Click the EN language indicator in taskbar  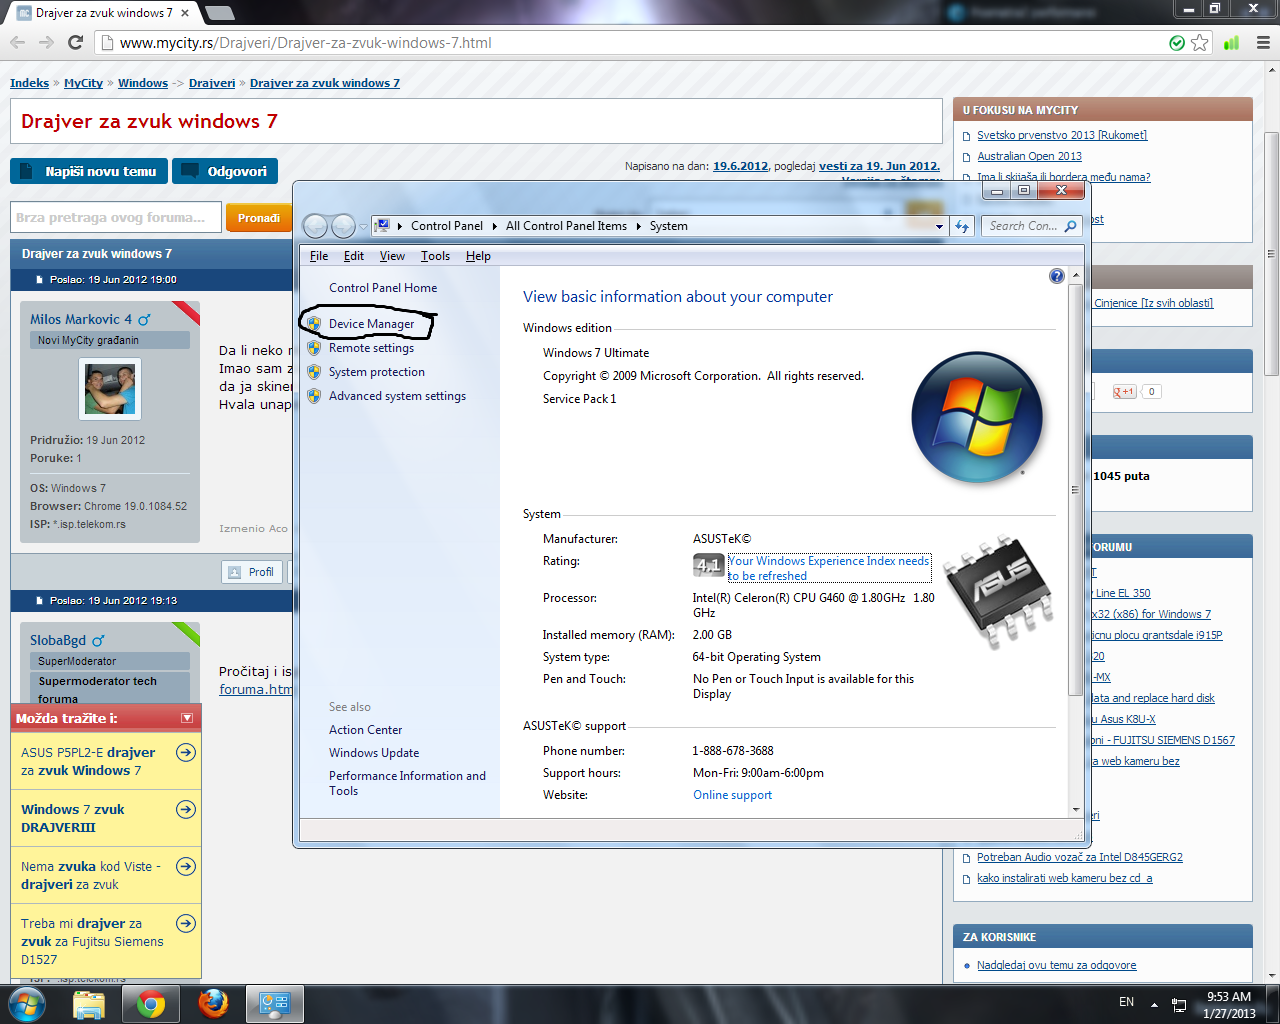pos(1127,1002)
